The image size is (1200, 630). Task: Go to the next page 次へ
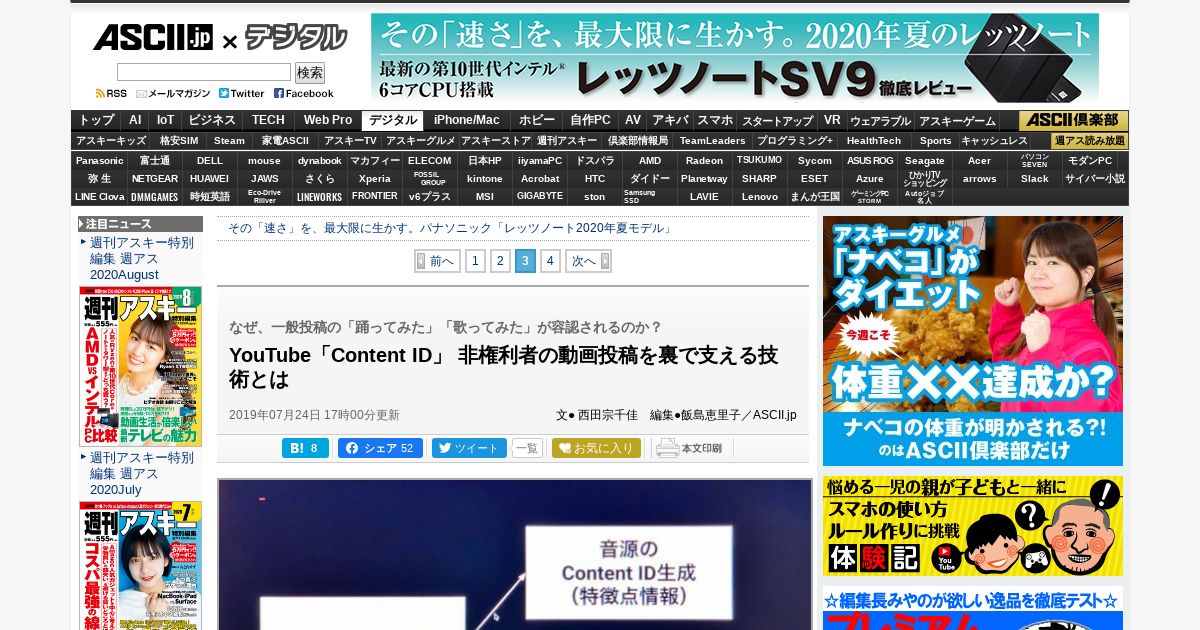588,261
